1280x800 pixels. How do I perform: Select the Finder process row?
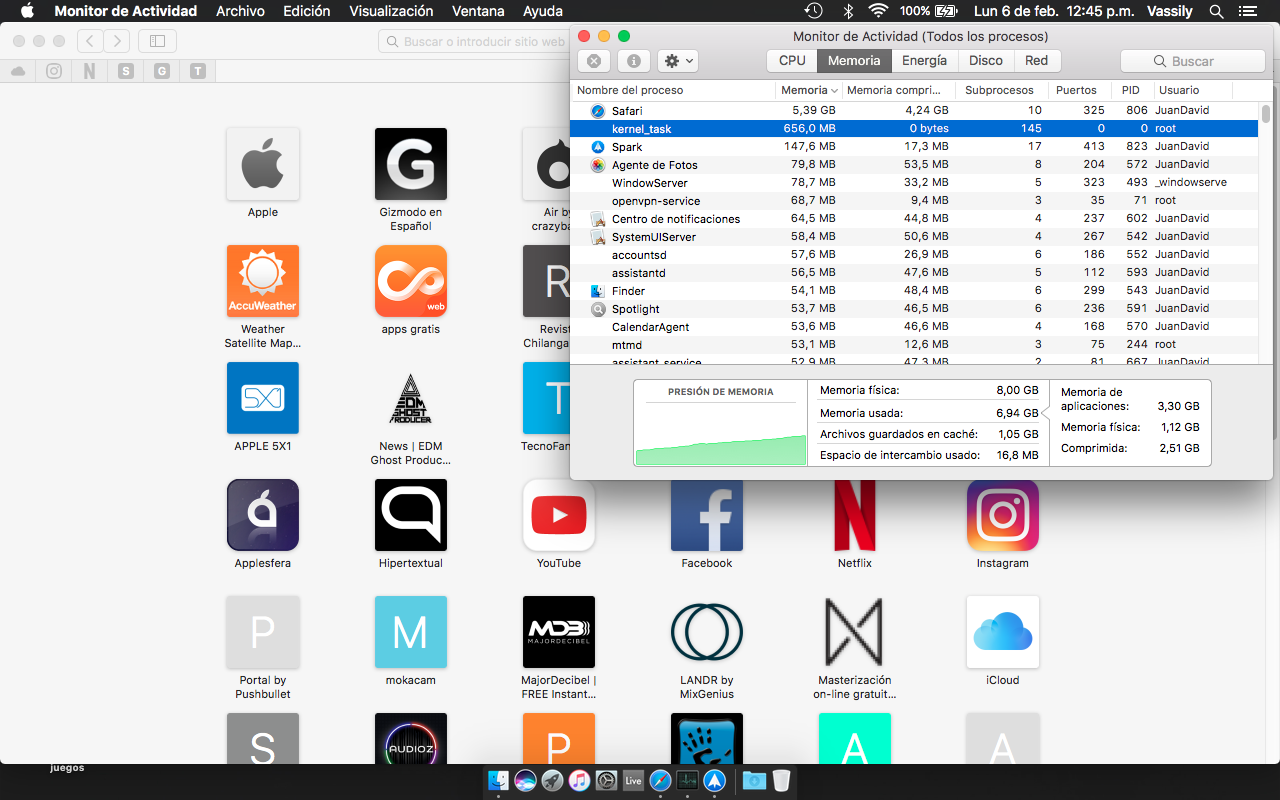(x=914, y=291)
